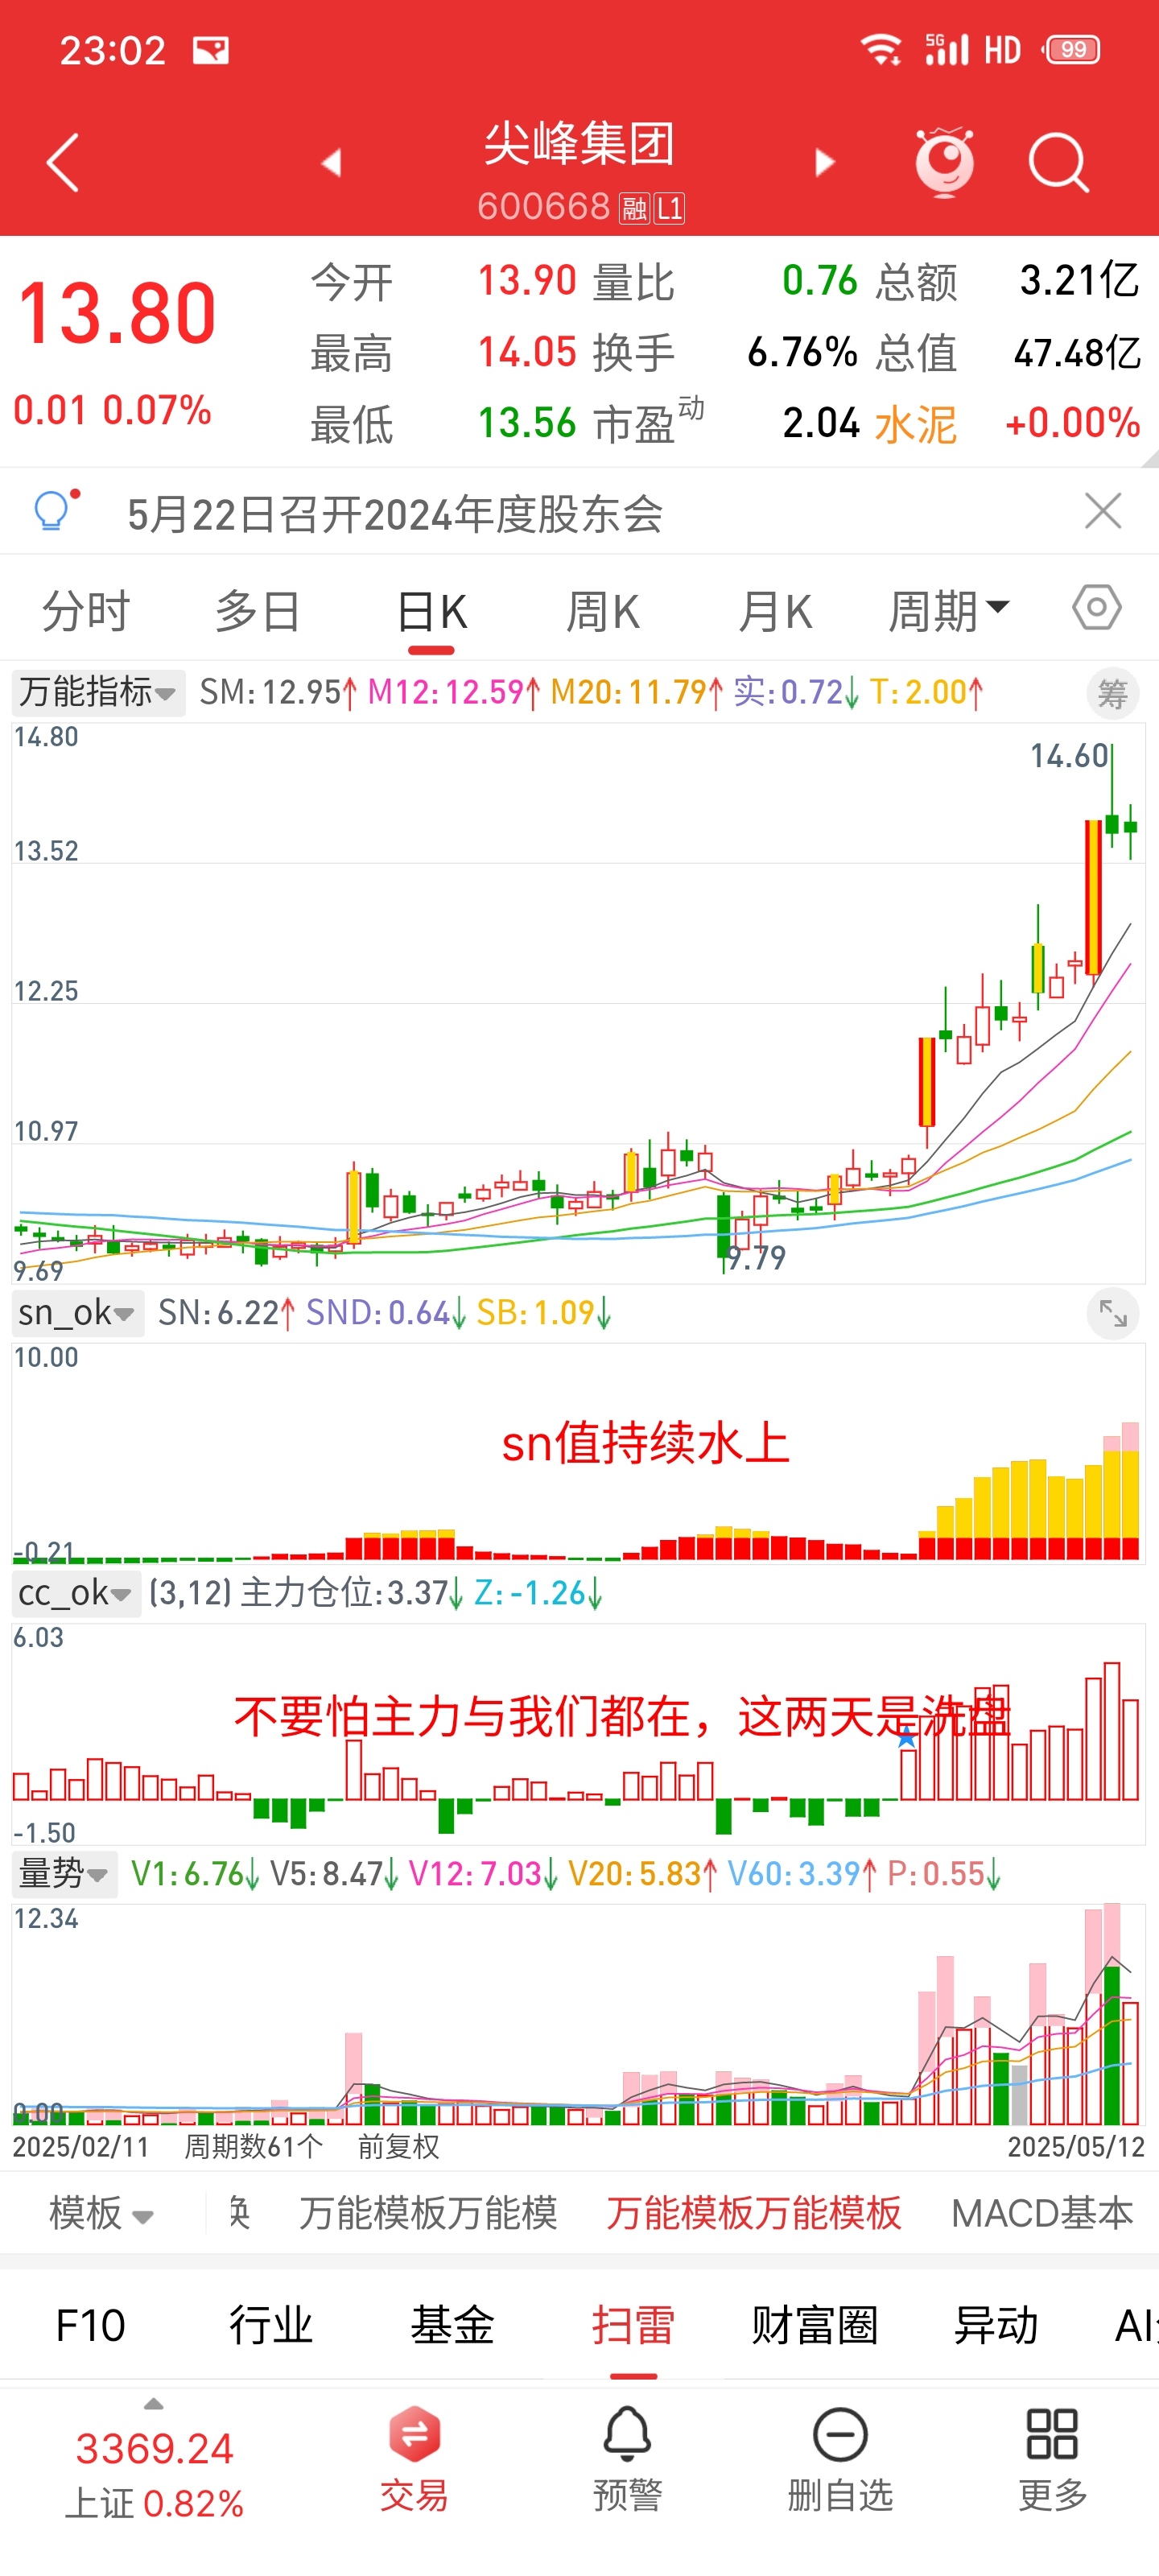This screenshot has width=1159, height=2576.
Task: Set a price alert with 预警 bell
Action: point(628,2459)
